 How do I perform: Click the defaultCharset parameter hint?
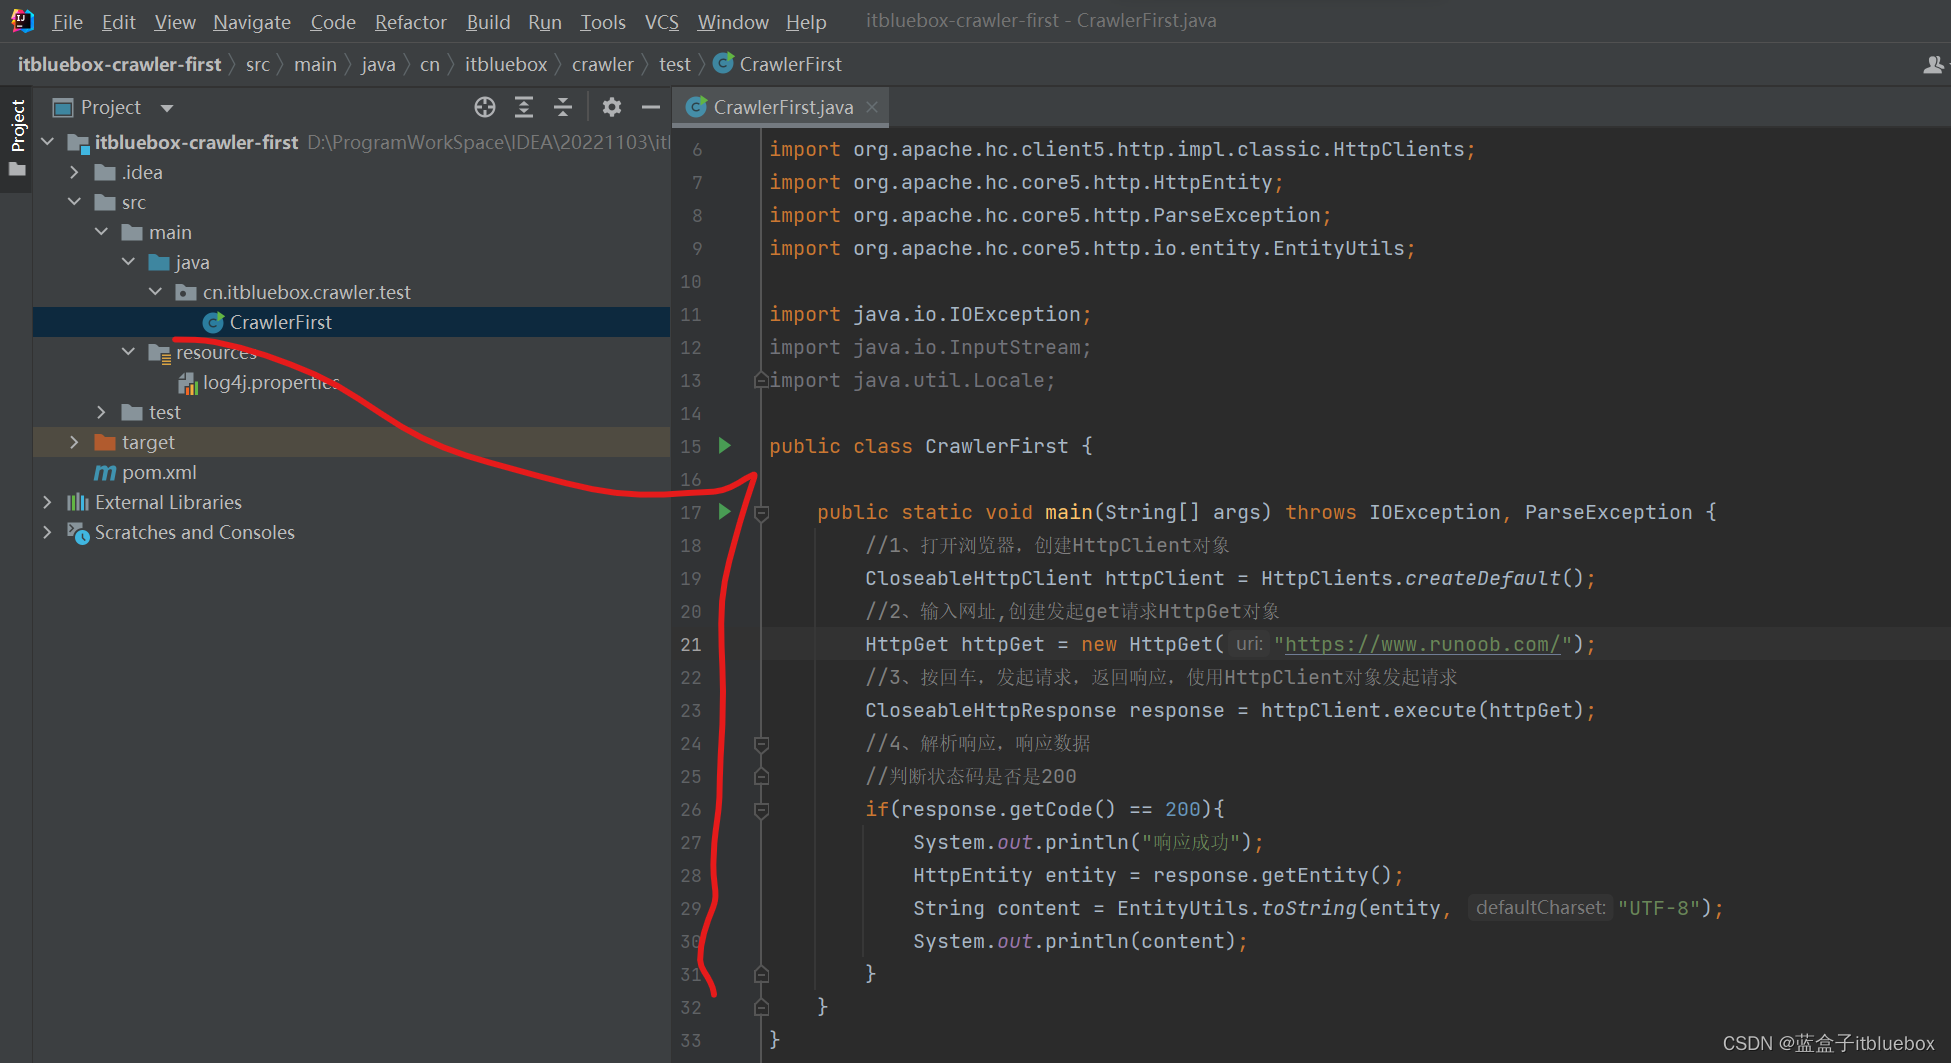coord(1541,908)
